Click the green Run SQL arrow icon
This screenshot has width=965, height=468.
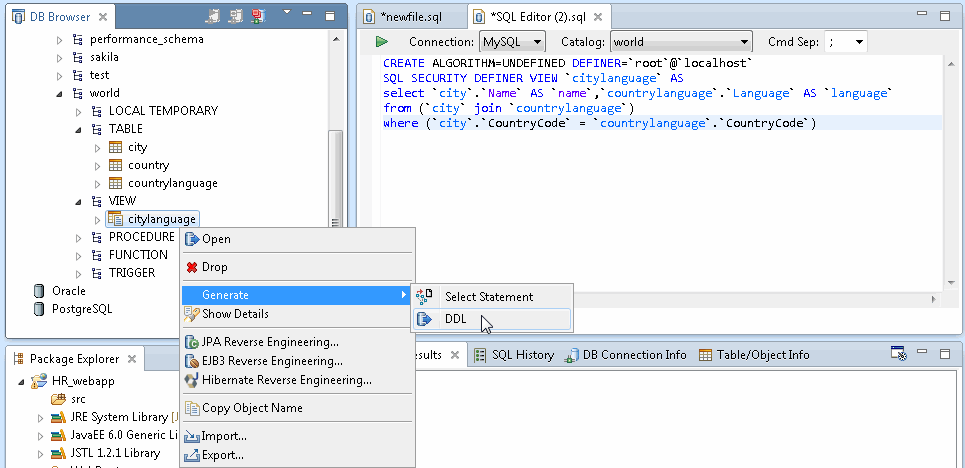pyautogui.click(x=382, y=42)
